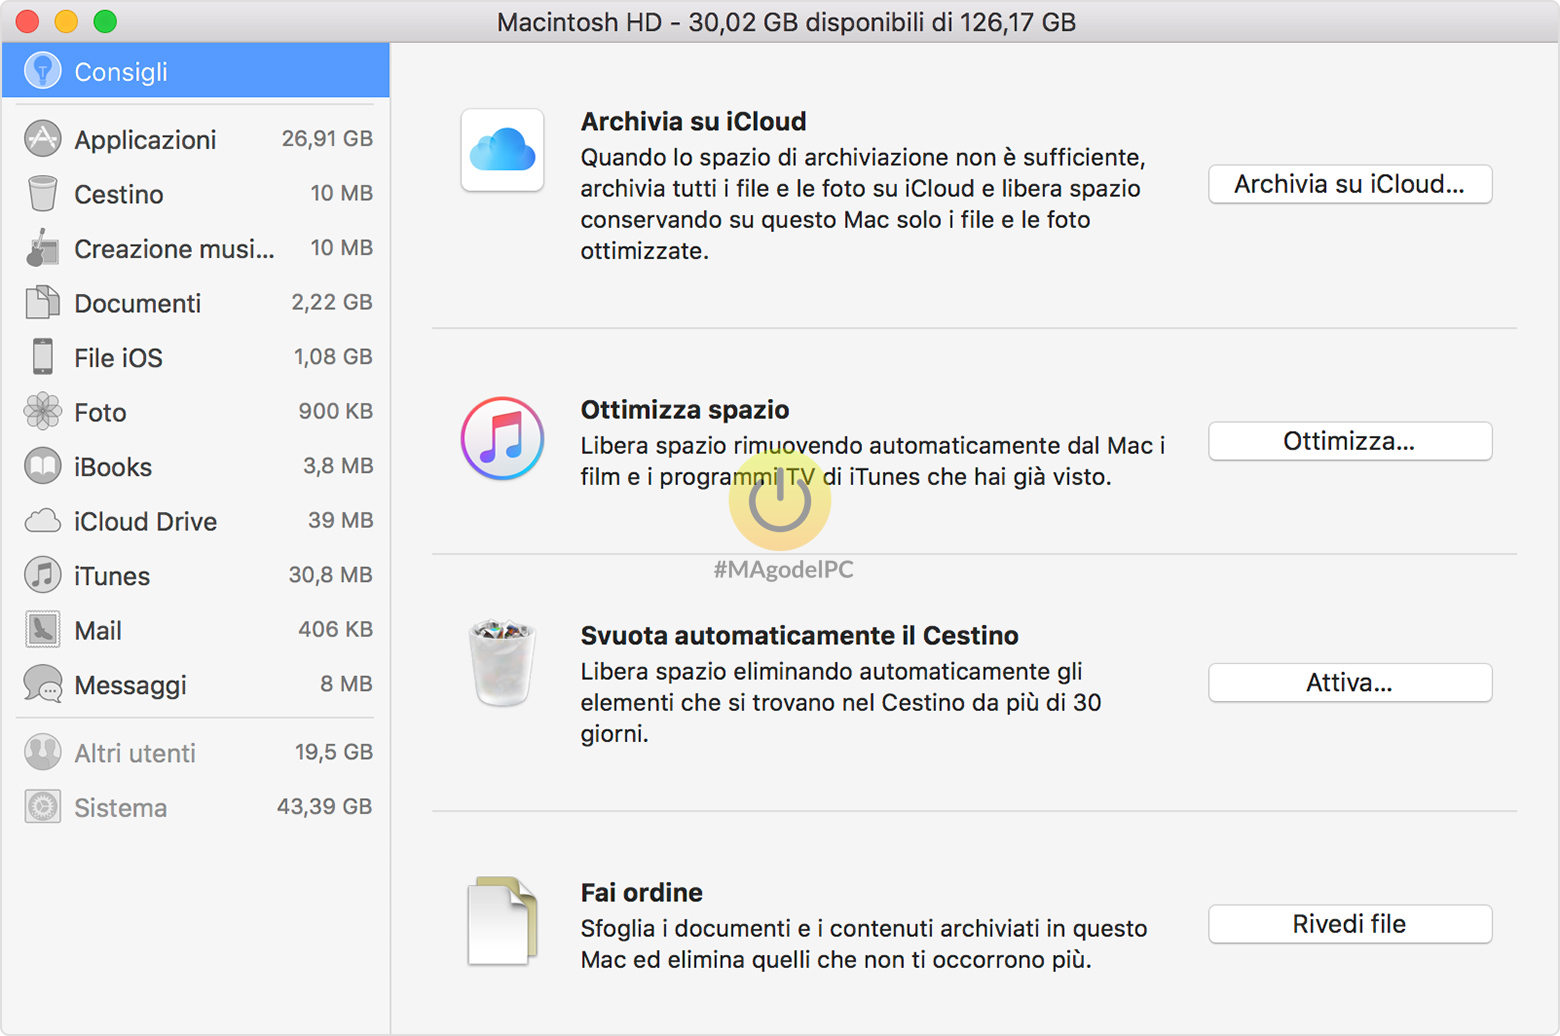Click the large iTunes icon beside Ottimizza spazio
Screen dimensions: 1560x1036
coord(502,438)
